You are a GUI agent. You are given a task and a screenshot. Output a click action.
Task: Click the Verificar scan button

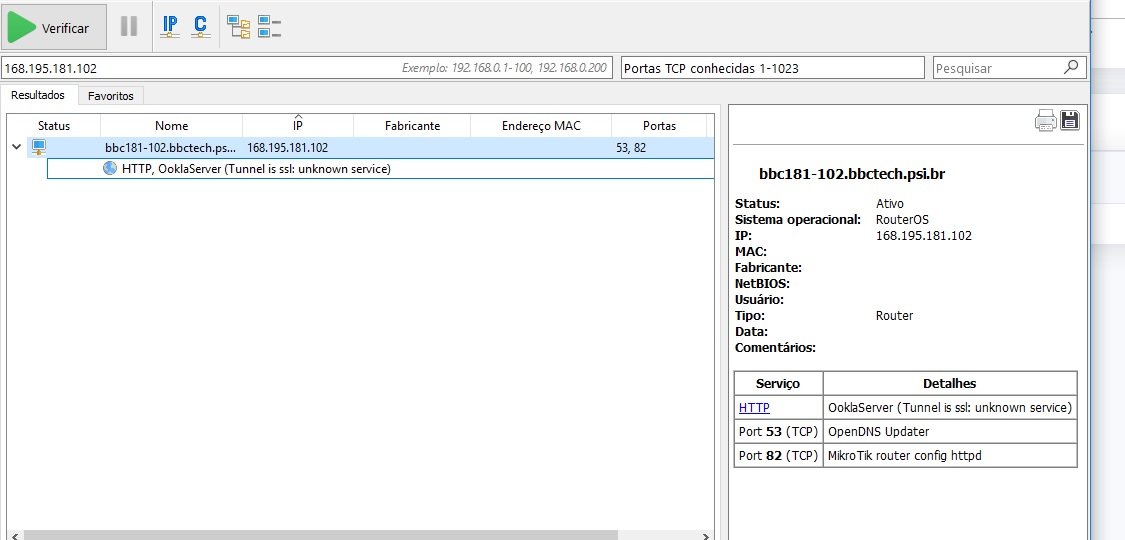coord(55,27)
